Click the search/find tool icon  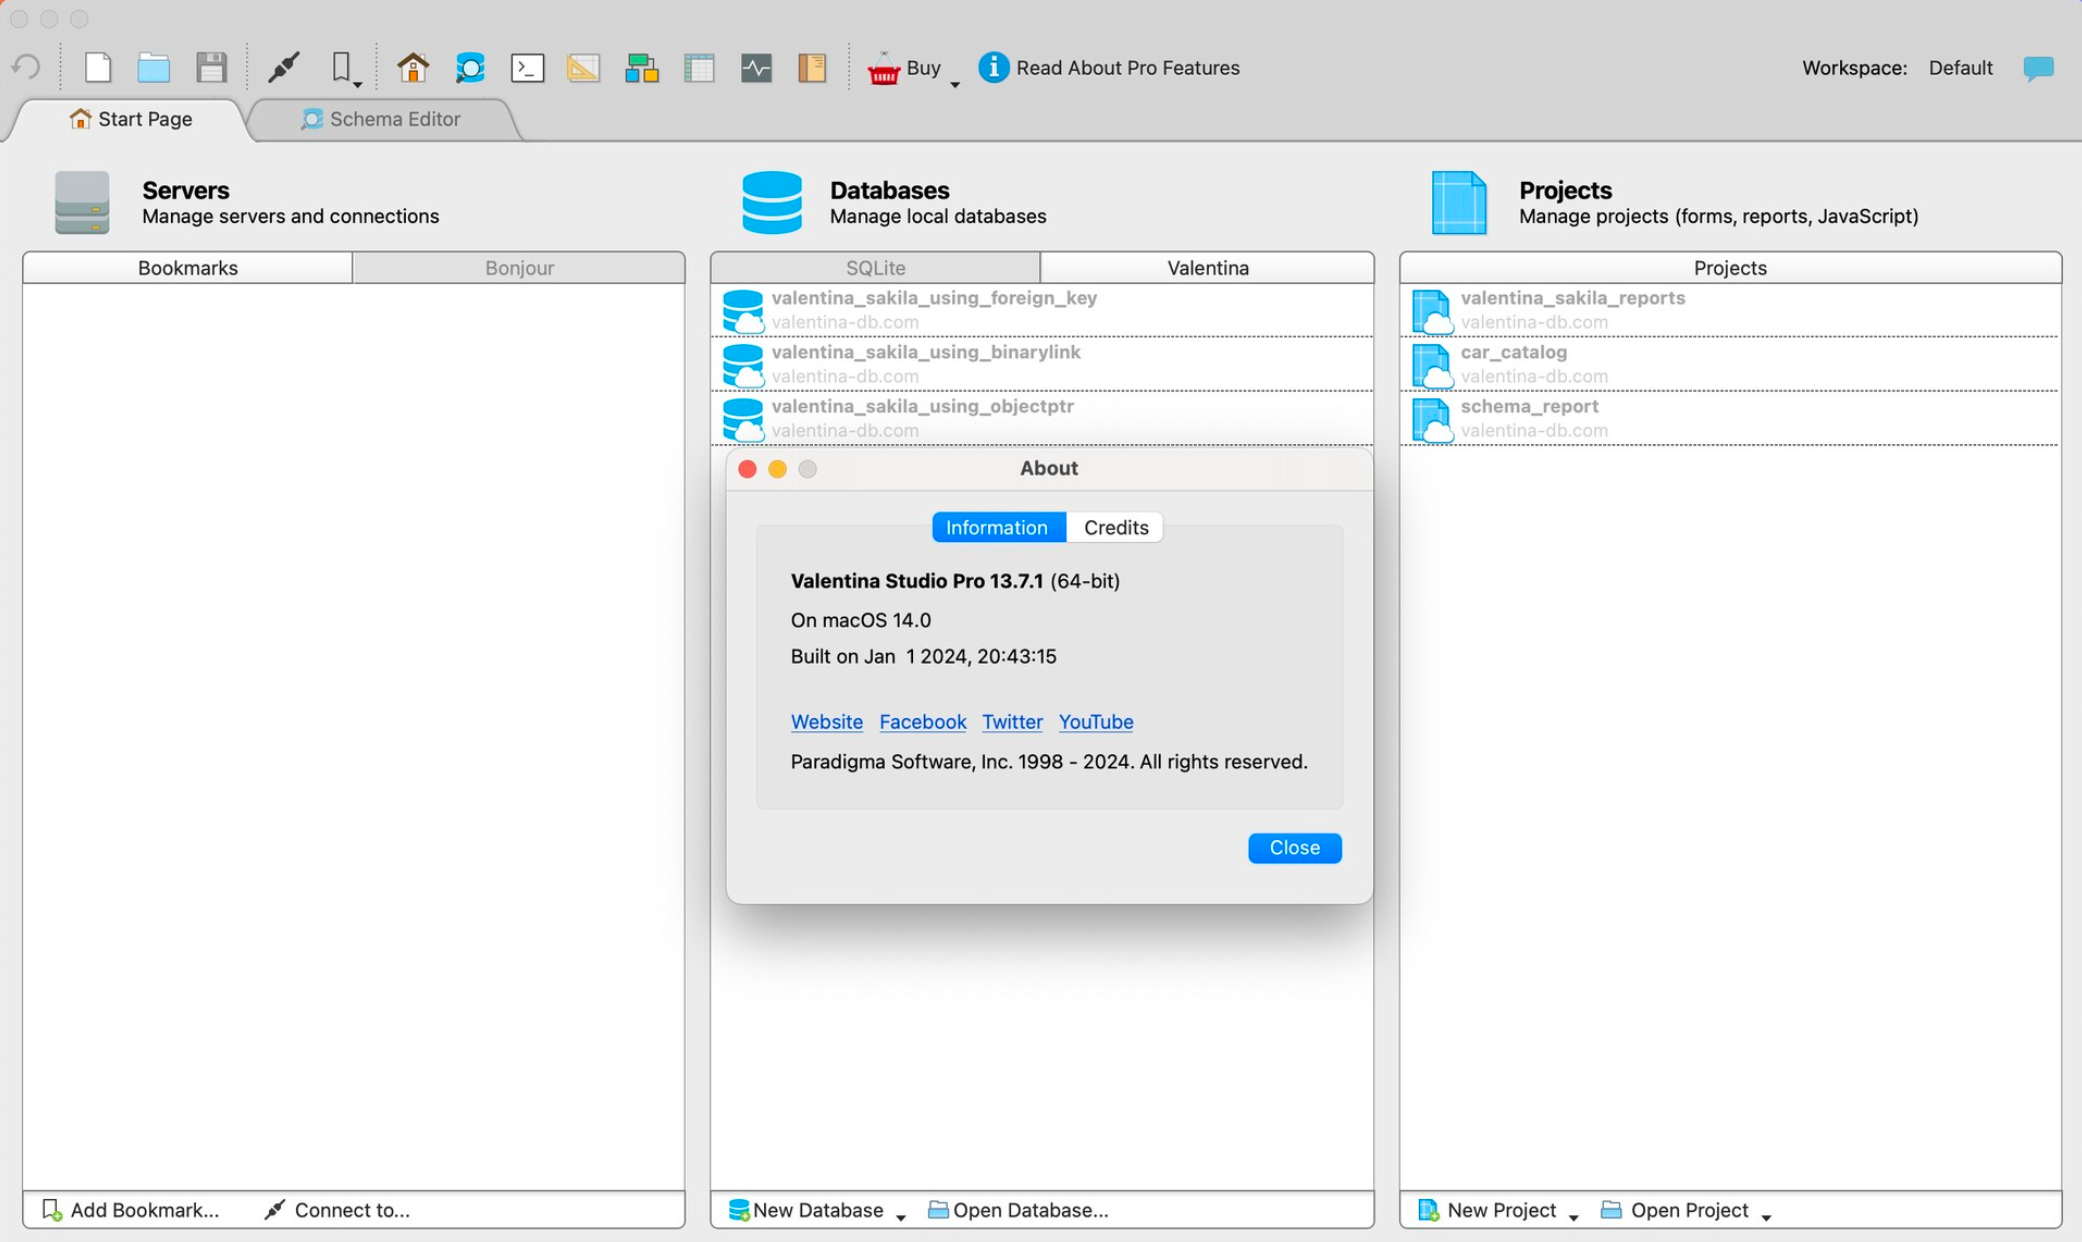point(469,67)
